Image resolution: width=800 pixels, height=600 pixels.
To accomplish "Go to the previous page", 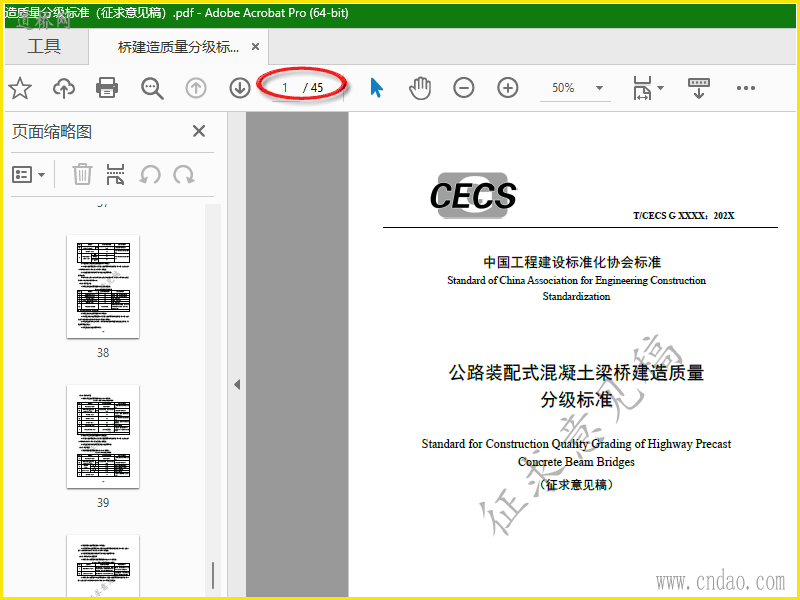I will pyautogui.click(x=196, y=88).
